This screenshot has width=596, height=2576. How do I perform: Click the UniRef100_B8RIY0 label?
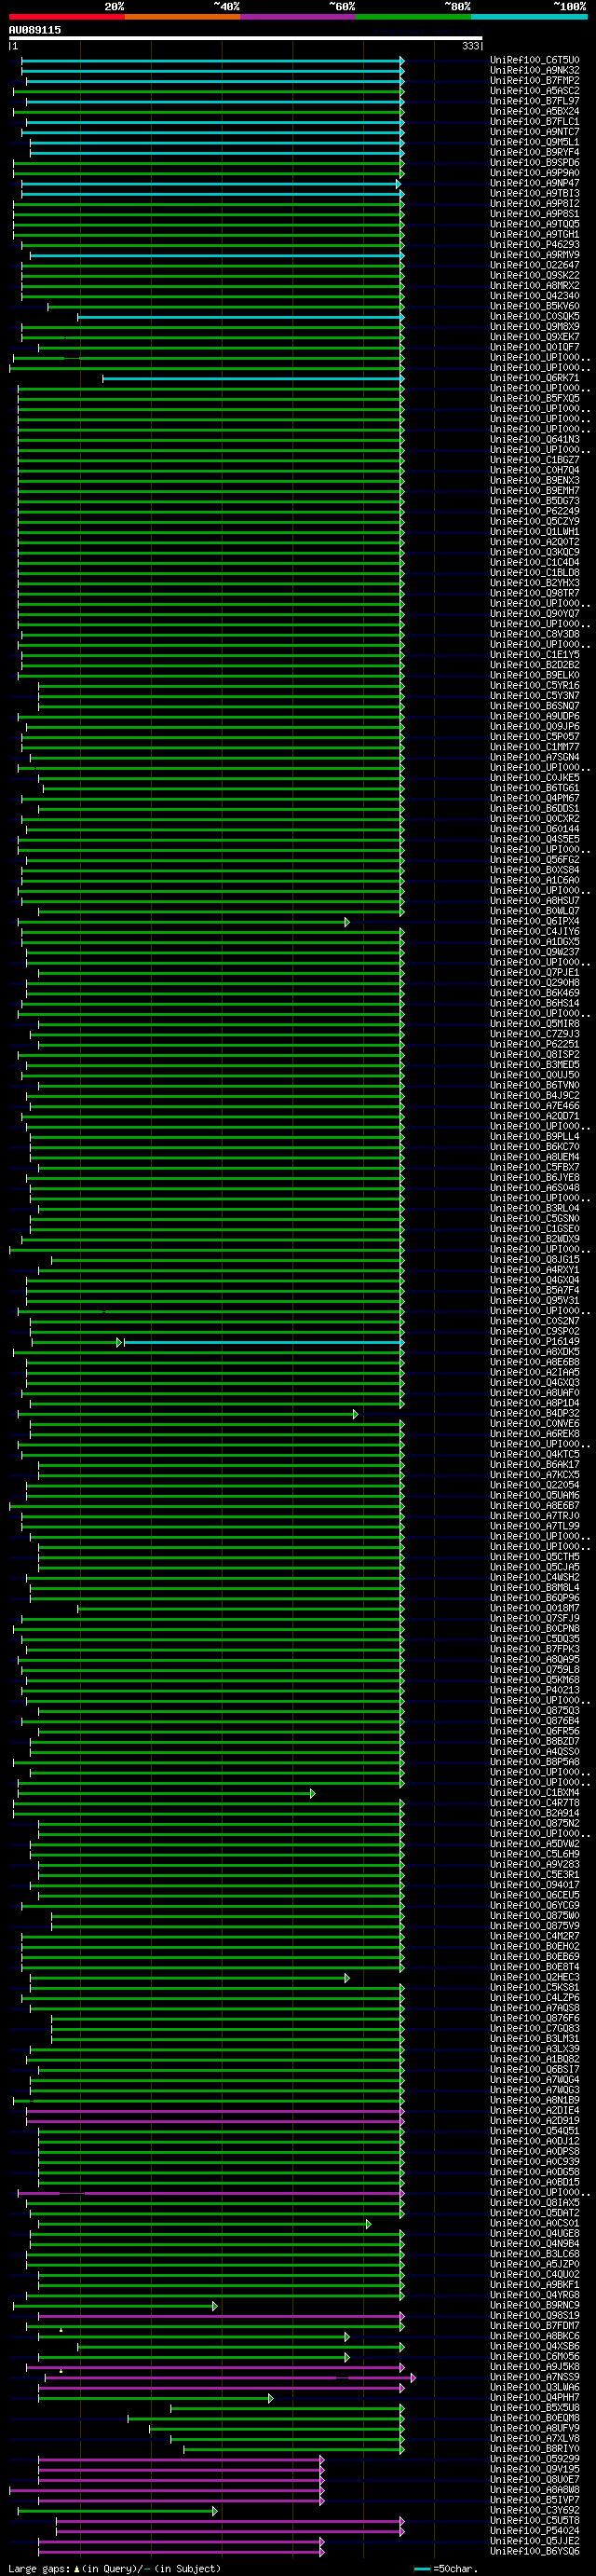[534, 2449]
